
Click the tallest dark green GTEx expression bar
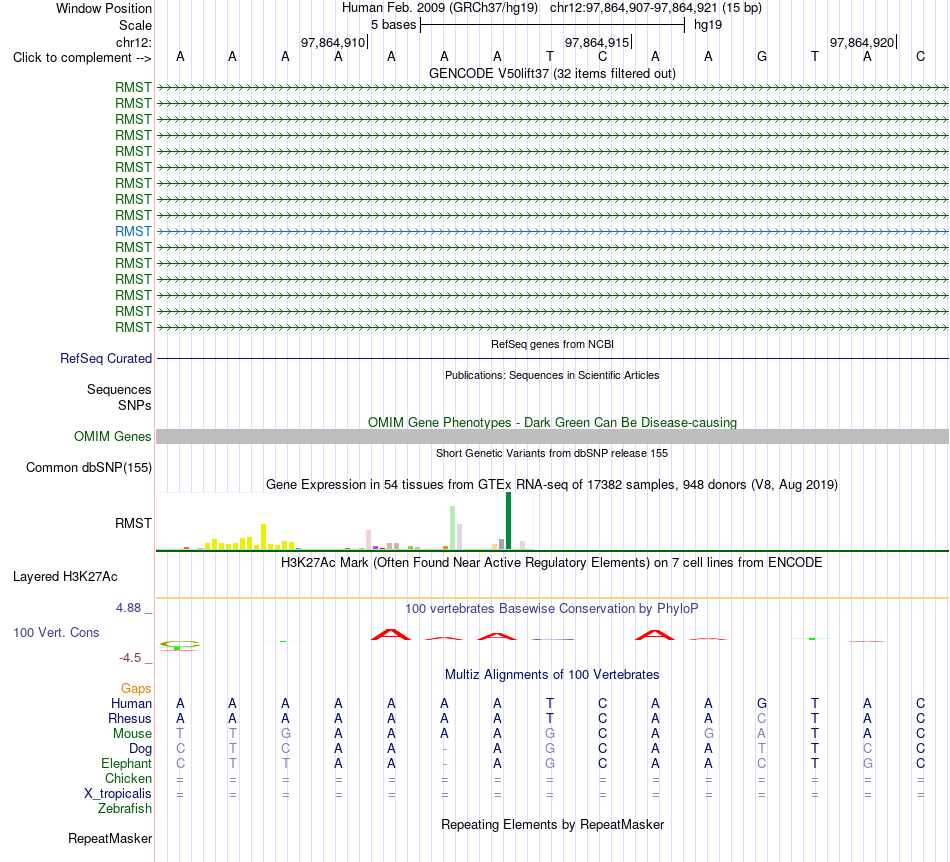[x=508, y=521]
